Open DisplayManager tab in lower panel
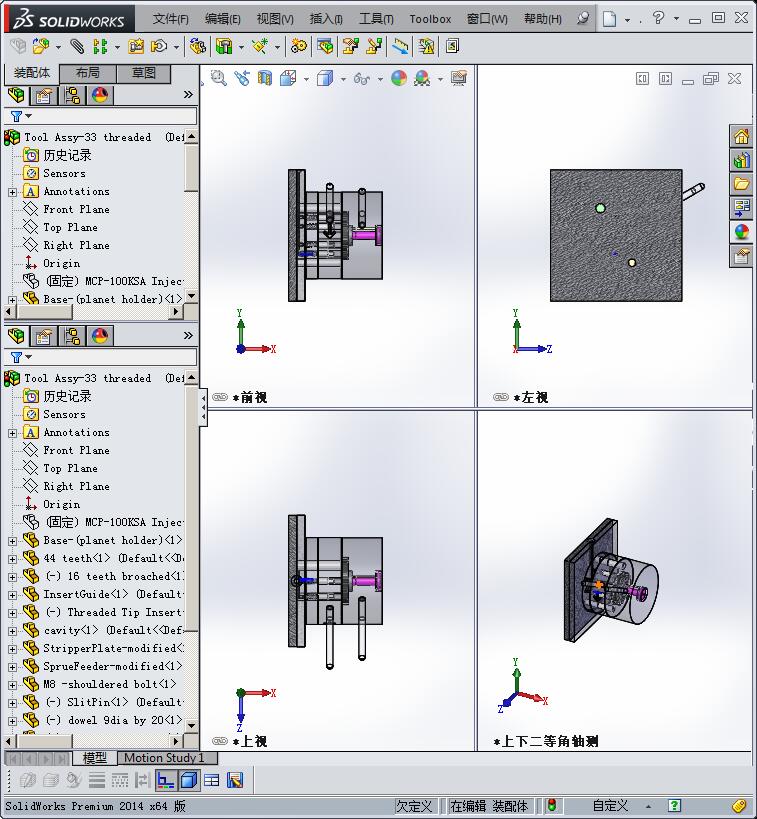The width and height of the screenshot is (757, 819). click(100, 336)
